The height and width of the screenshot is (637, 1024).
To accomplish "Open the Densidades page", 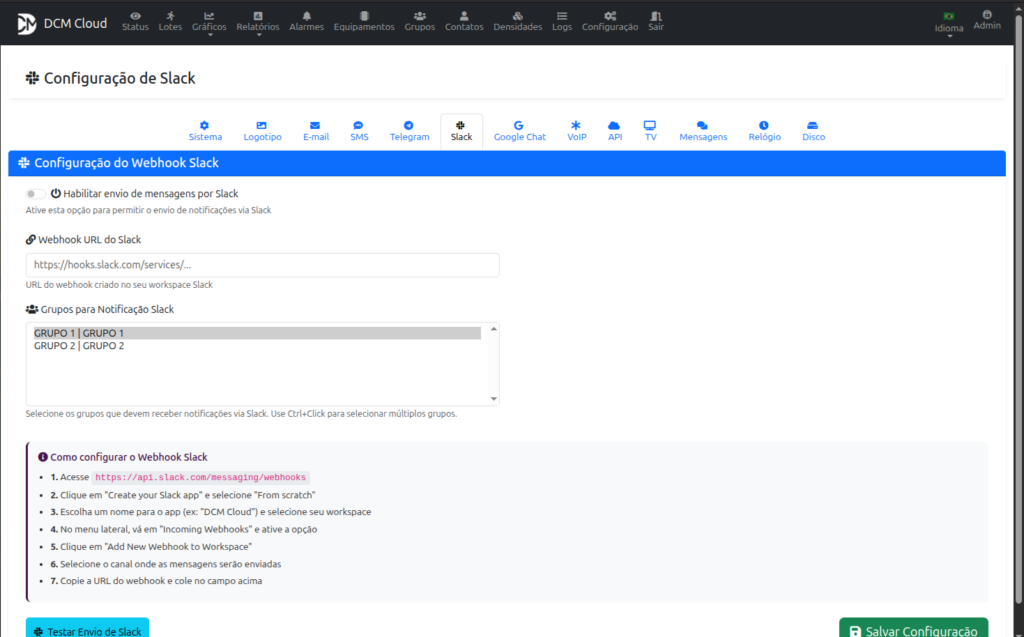I will [517, 21].
